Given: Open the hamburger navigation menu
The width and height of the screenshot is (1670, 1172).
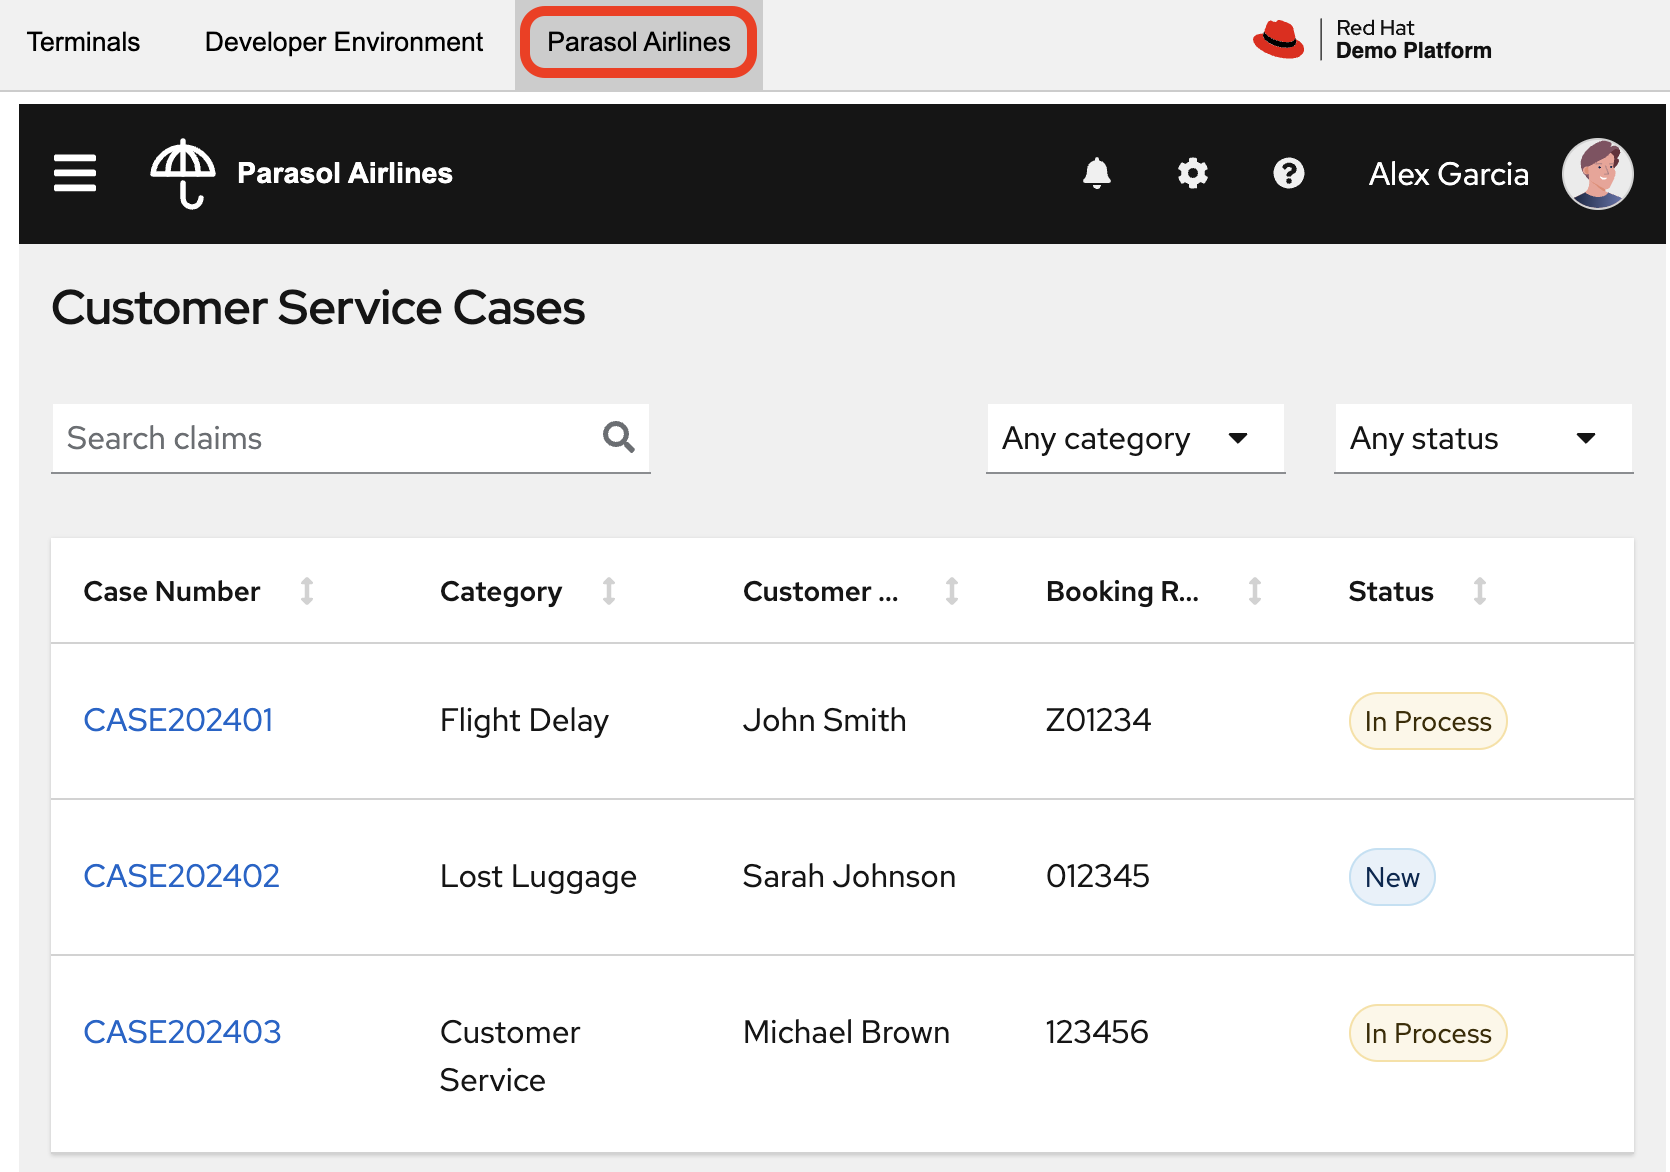Looking at the screenshot, I should [75, 173].
